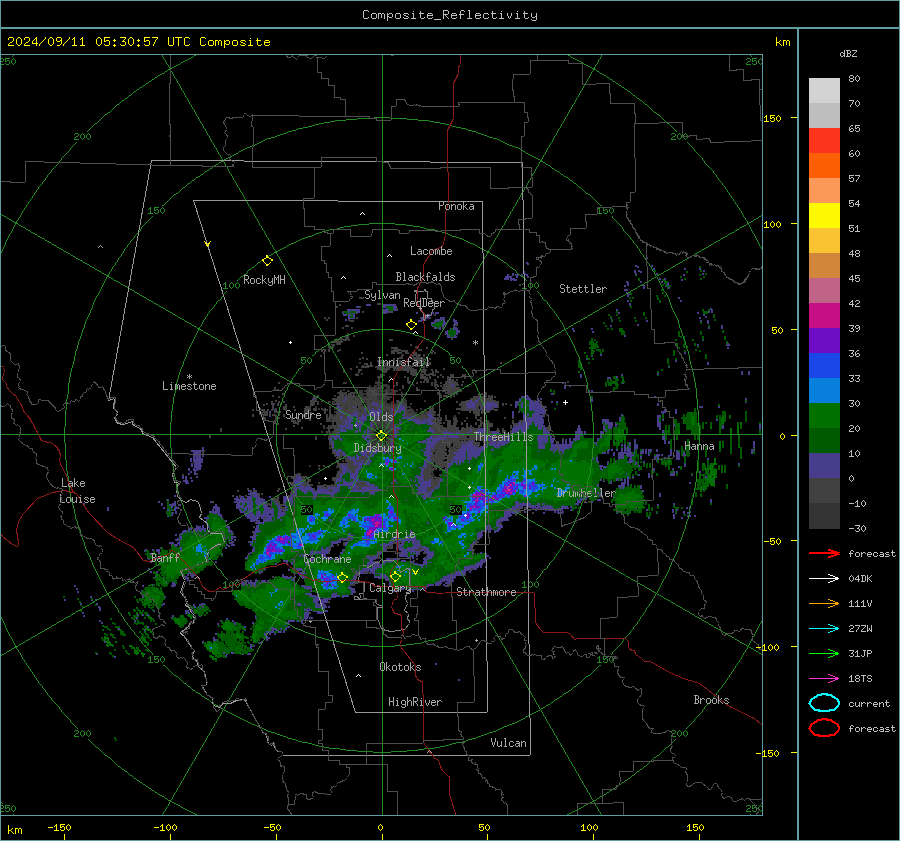Click the Okotoks town label
The width and height of the screenshot is (900, 841).
point(400,667)
